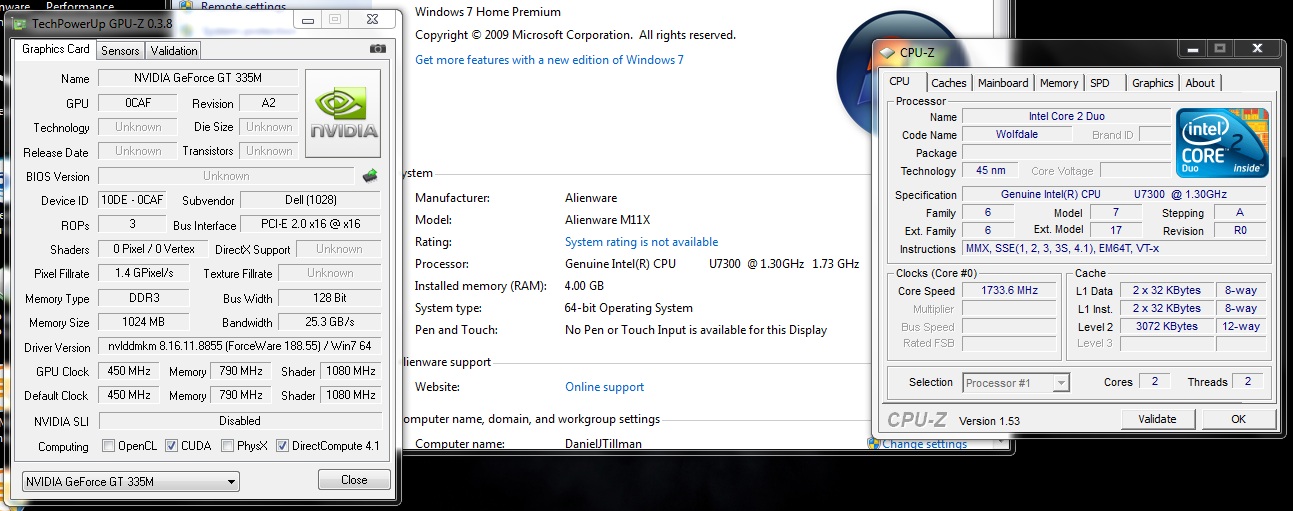
Task: Click the OK button in CPU-Z
Action: (1238, 419)
